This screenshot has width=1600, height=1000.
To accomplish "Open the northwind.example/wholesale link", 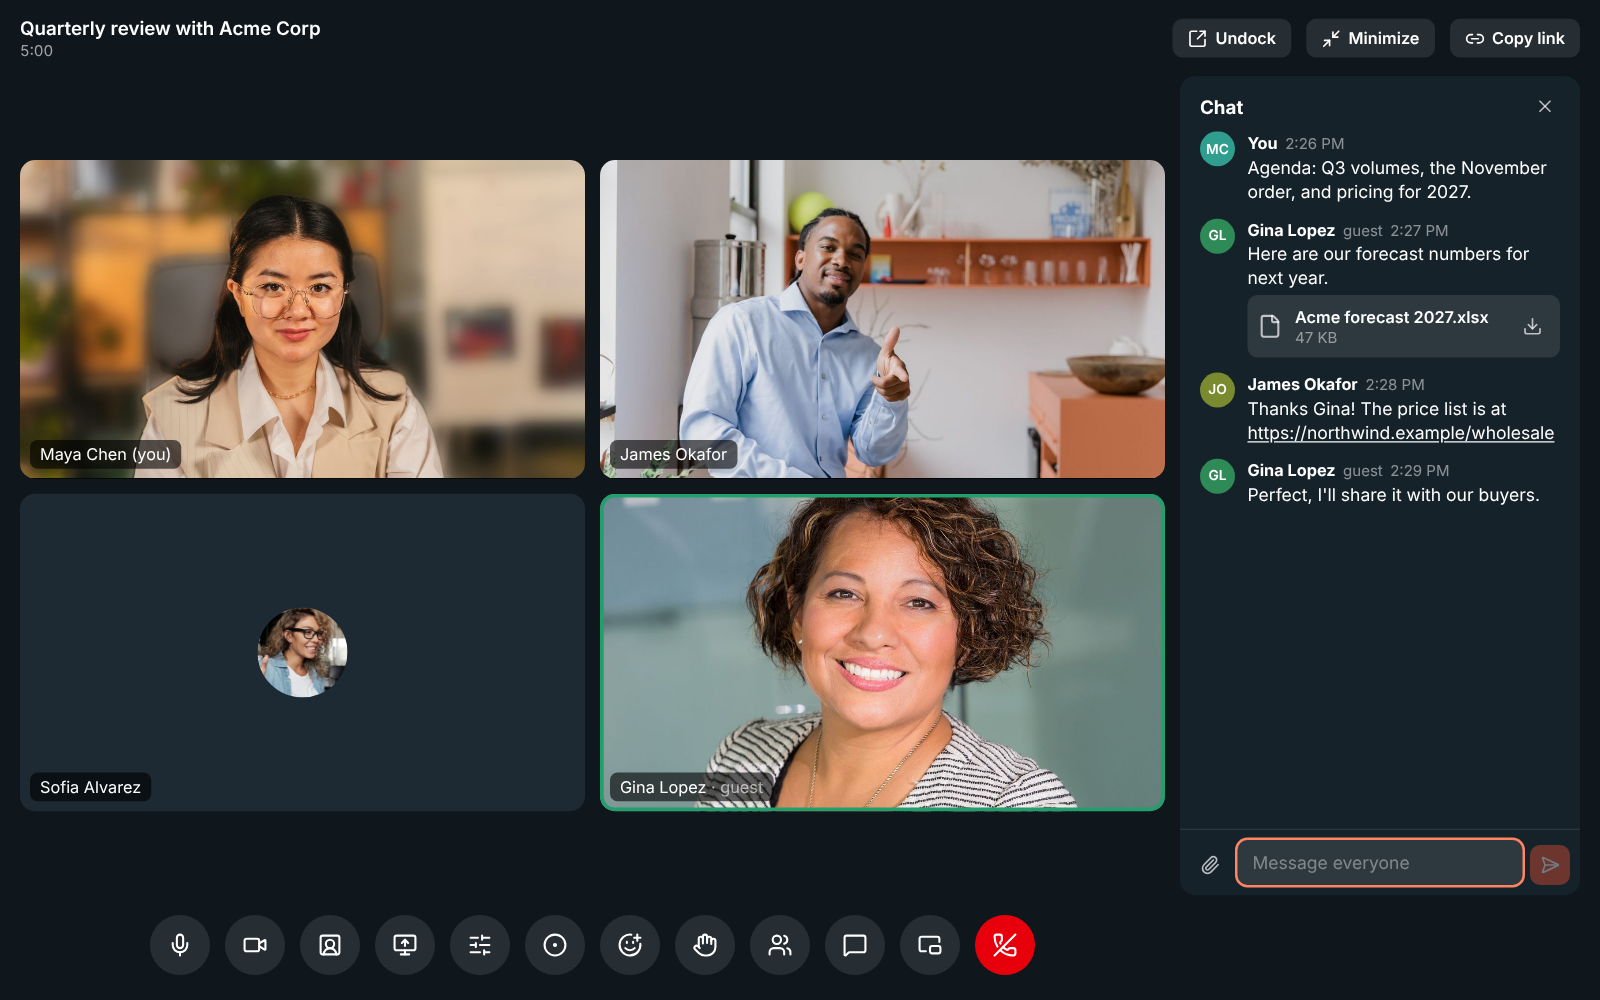I will [x=1400, y=433].
